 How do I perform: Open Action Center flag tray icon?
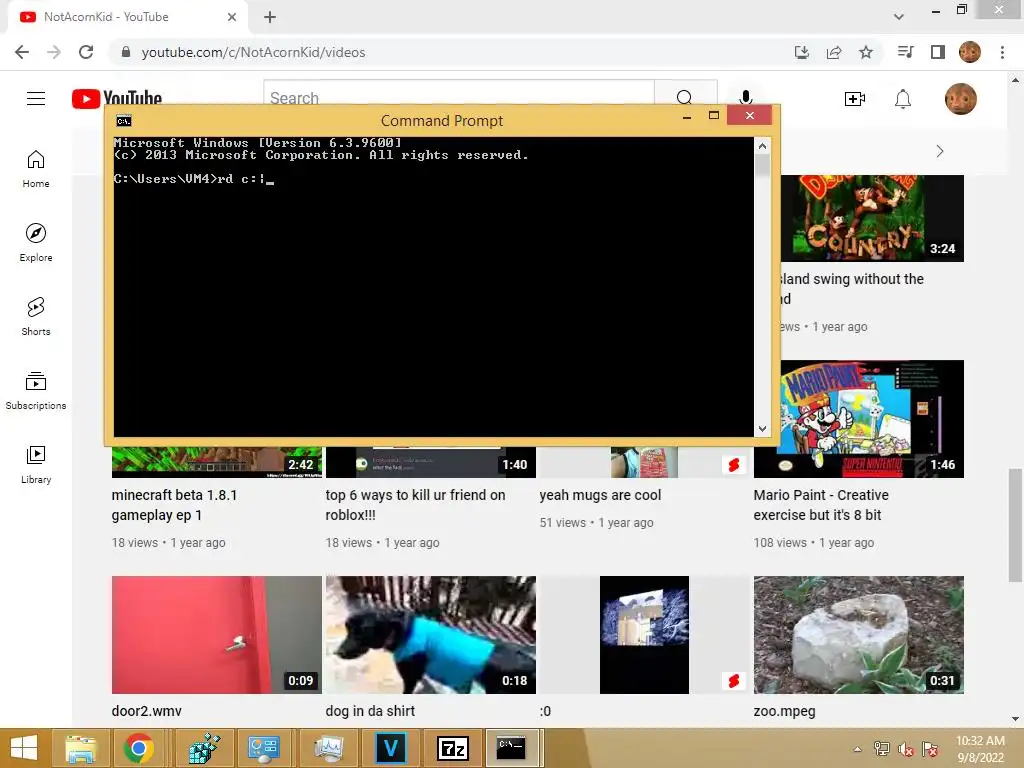930,749
